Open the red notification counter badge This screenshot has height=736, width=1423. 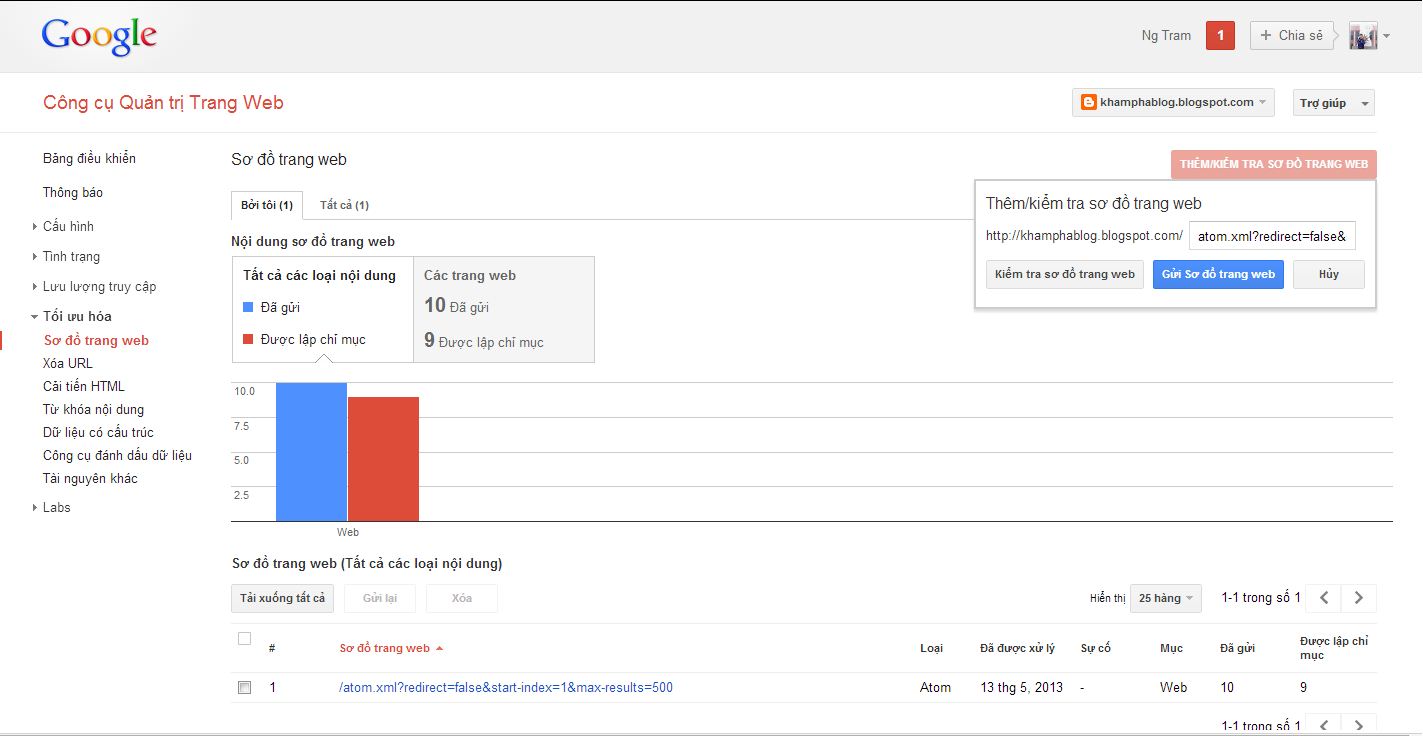click(x=1220, y=35)
